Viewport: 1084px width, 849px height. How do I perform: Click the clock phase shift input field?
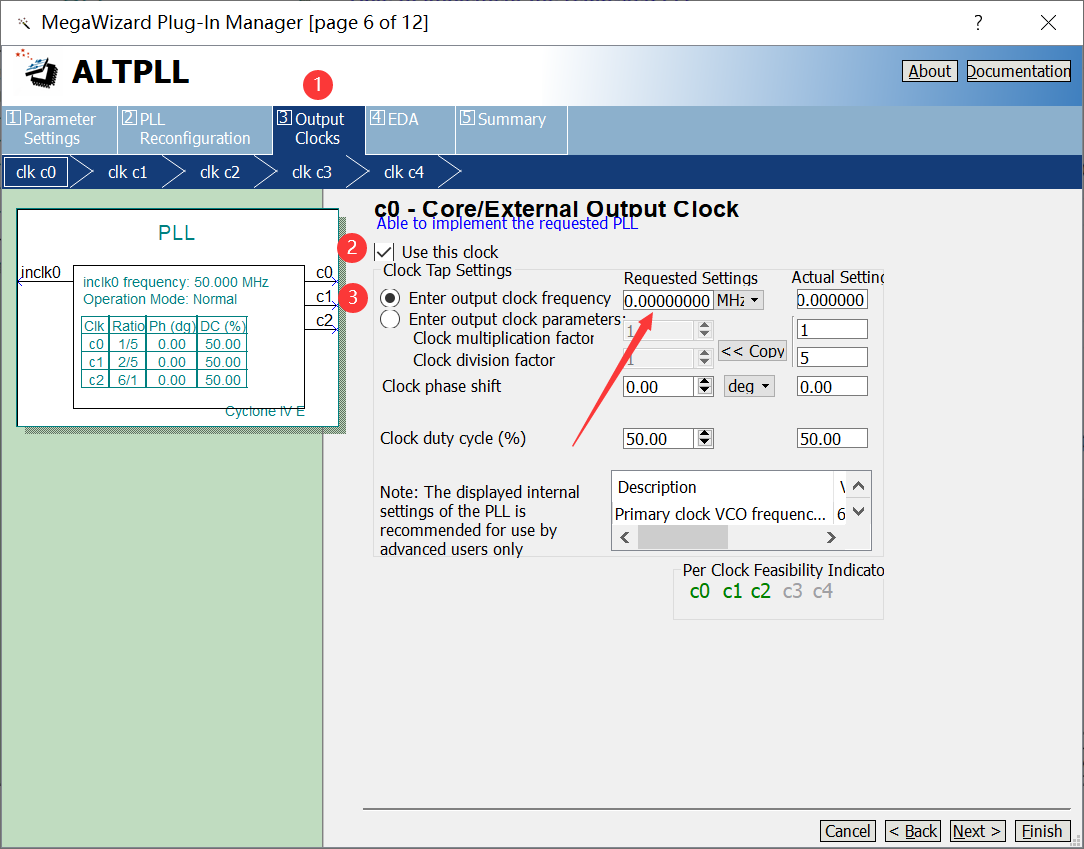pyautogui.click(x=658, y=386)
